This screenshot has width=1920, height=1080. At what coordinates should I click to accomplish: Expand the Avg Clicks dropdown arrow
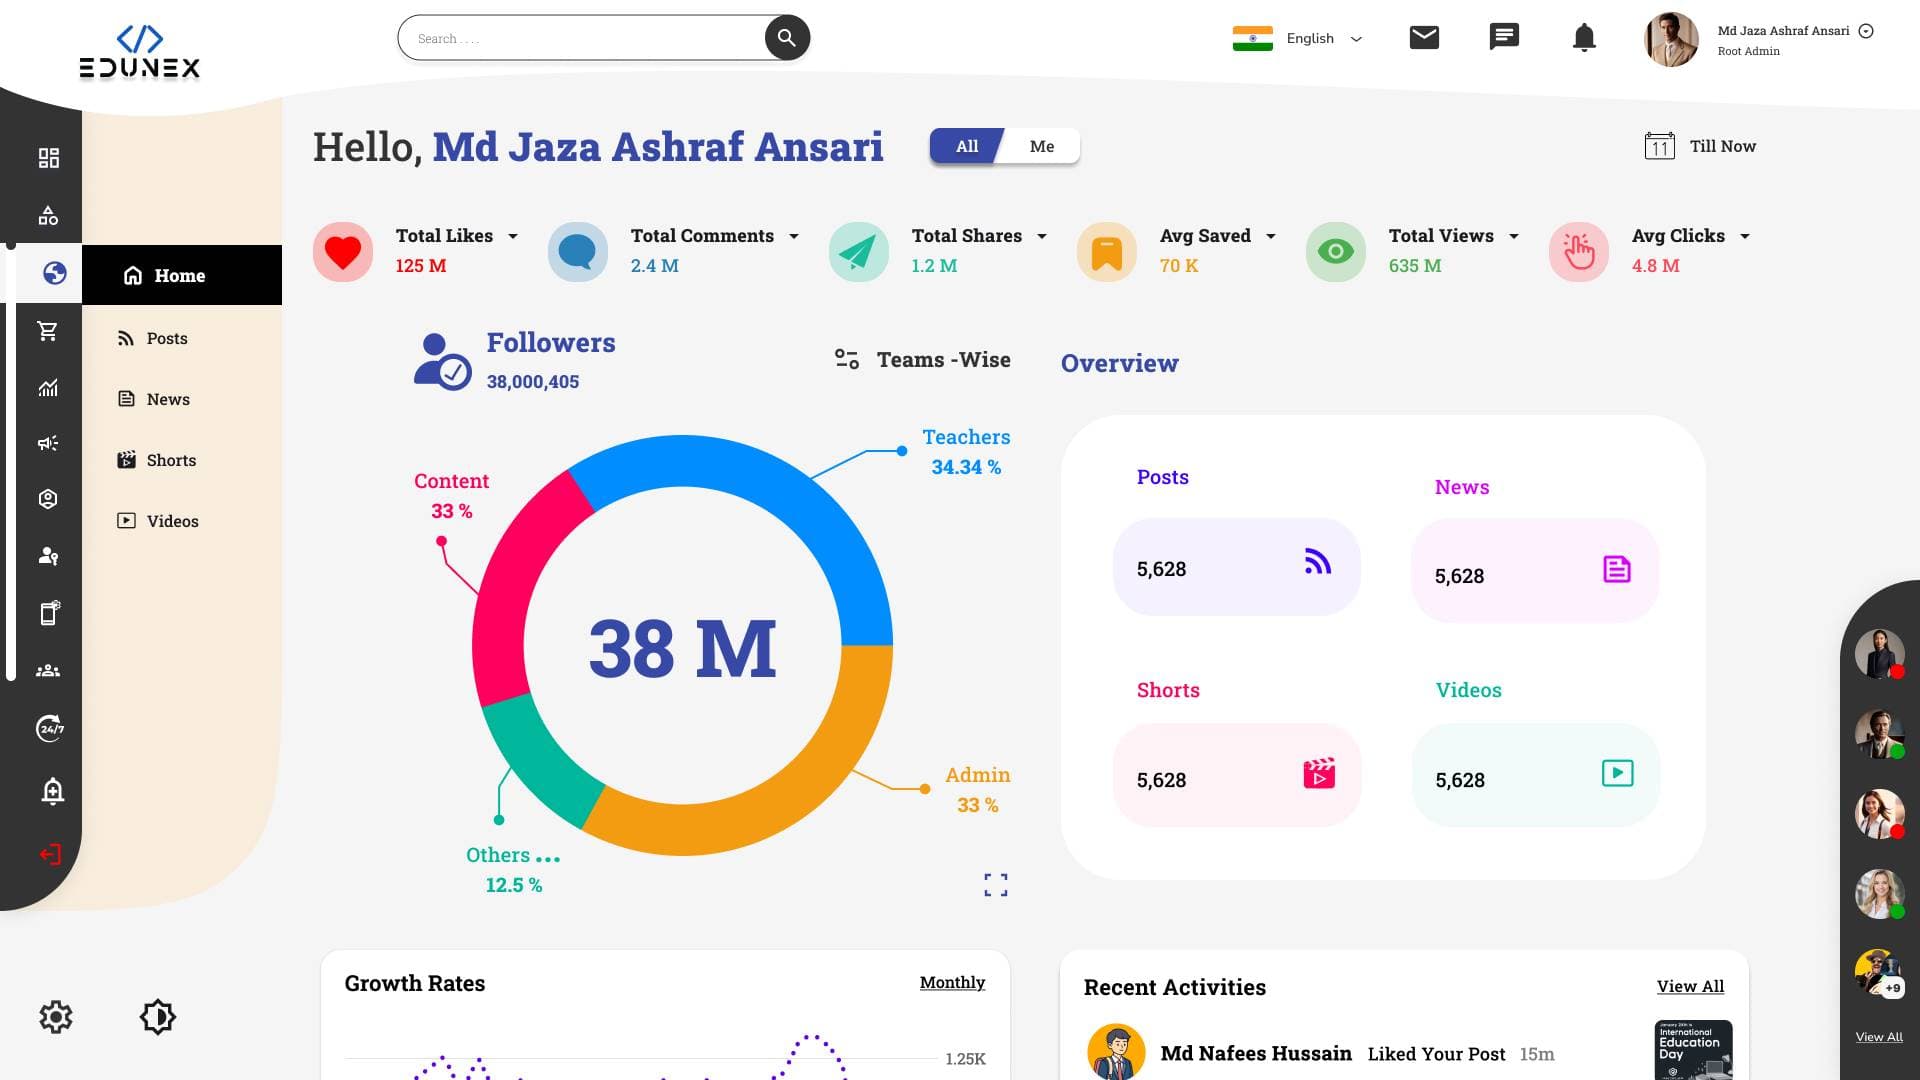click(1744, 236)
